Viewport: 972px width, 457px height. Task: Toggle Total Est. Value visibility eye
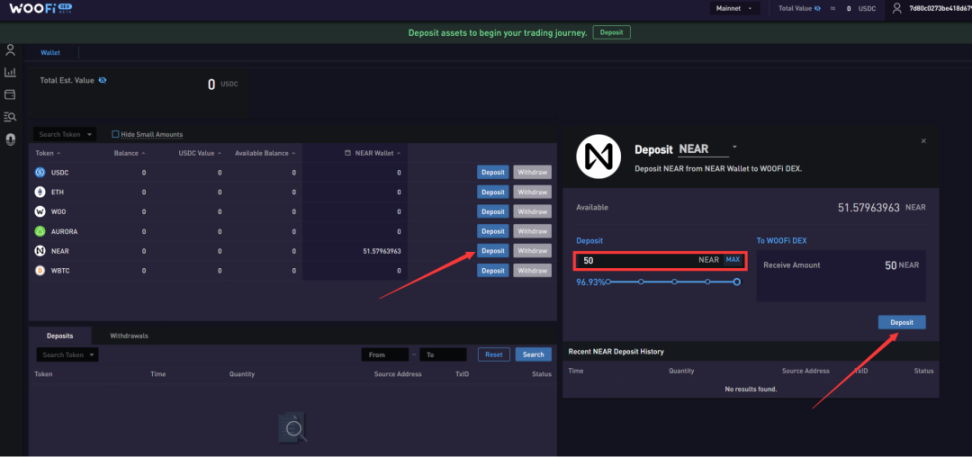(x=103, y=80)
